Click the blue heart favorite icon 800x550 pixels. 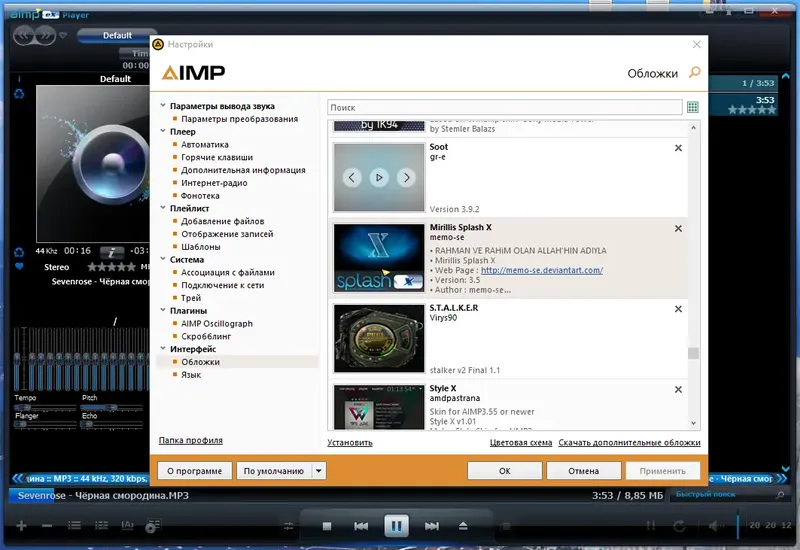point(19,266)
